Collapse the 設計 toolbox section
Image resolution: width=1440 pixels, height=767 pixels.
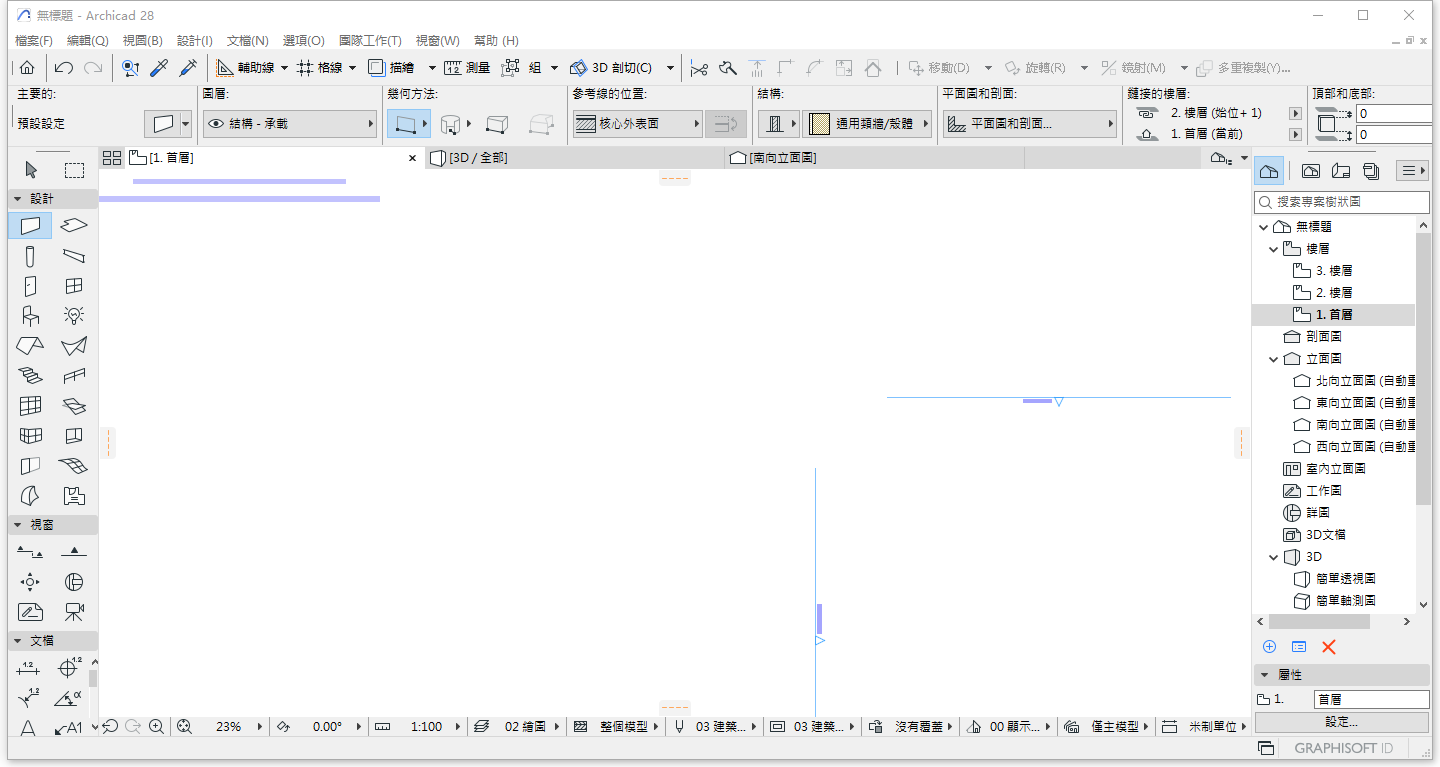[17, 199]
